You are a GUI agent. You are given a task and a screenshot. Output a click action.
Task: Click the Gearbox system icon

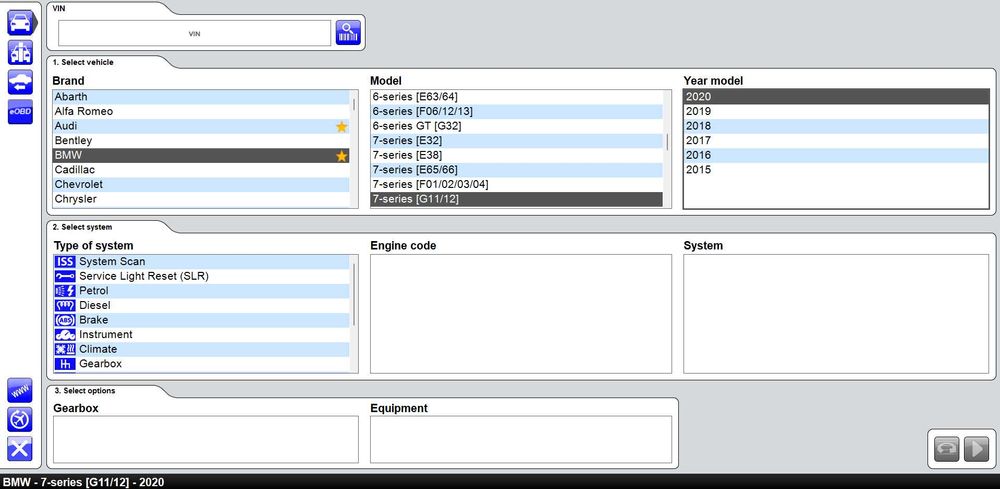(x=65, y=364)
